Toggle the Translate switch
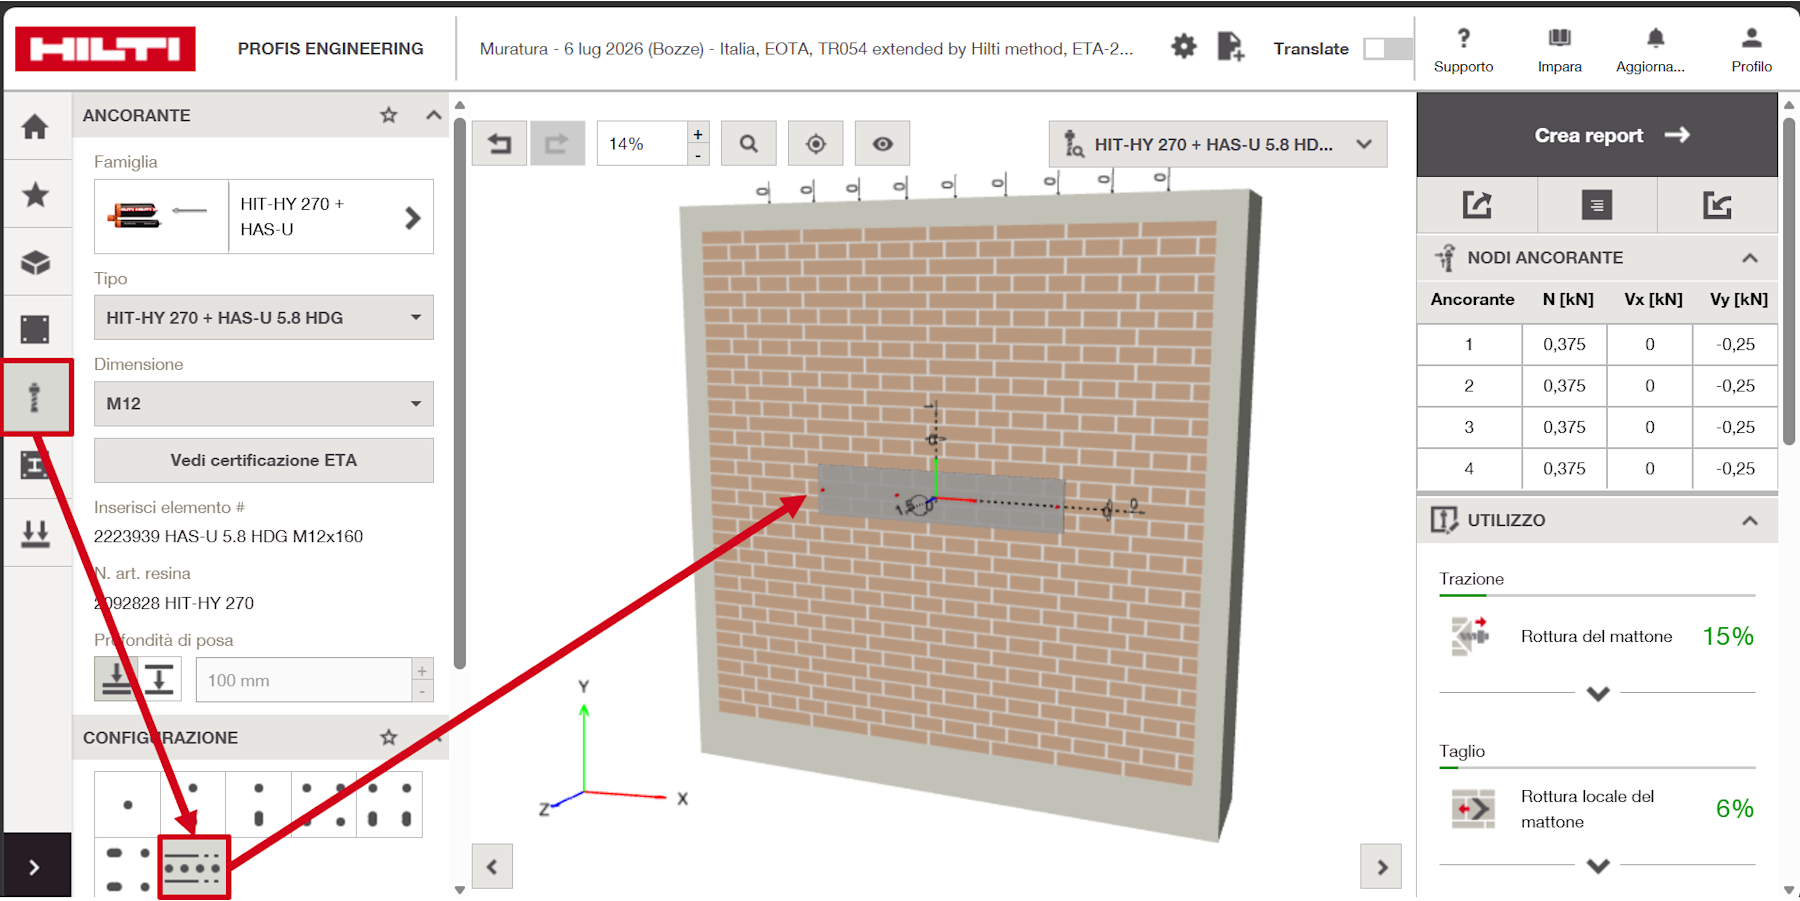 (1387, 48)
